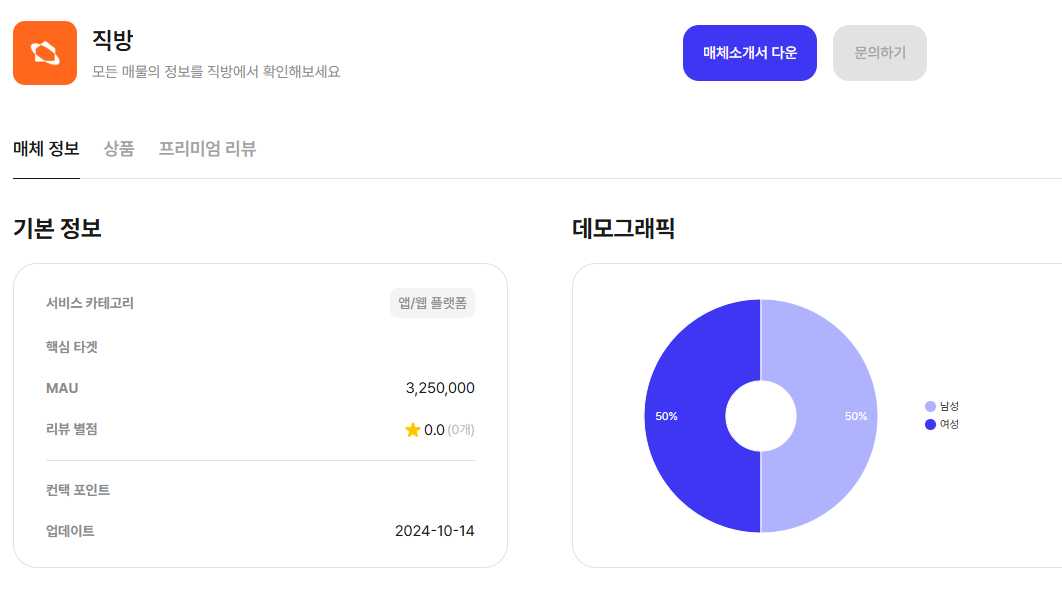Switch to the 매체 정보 tab
The height and width of the screenshot is (599, 1062).
click(x=46, y=149)
